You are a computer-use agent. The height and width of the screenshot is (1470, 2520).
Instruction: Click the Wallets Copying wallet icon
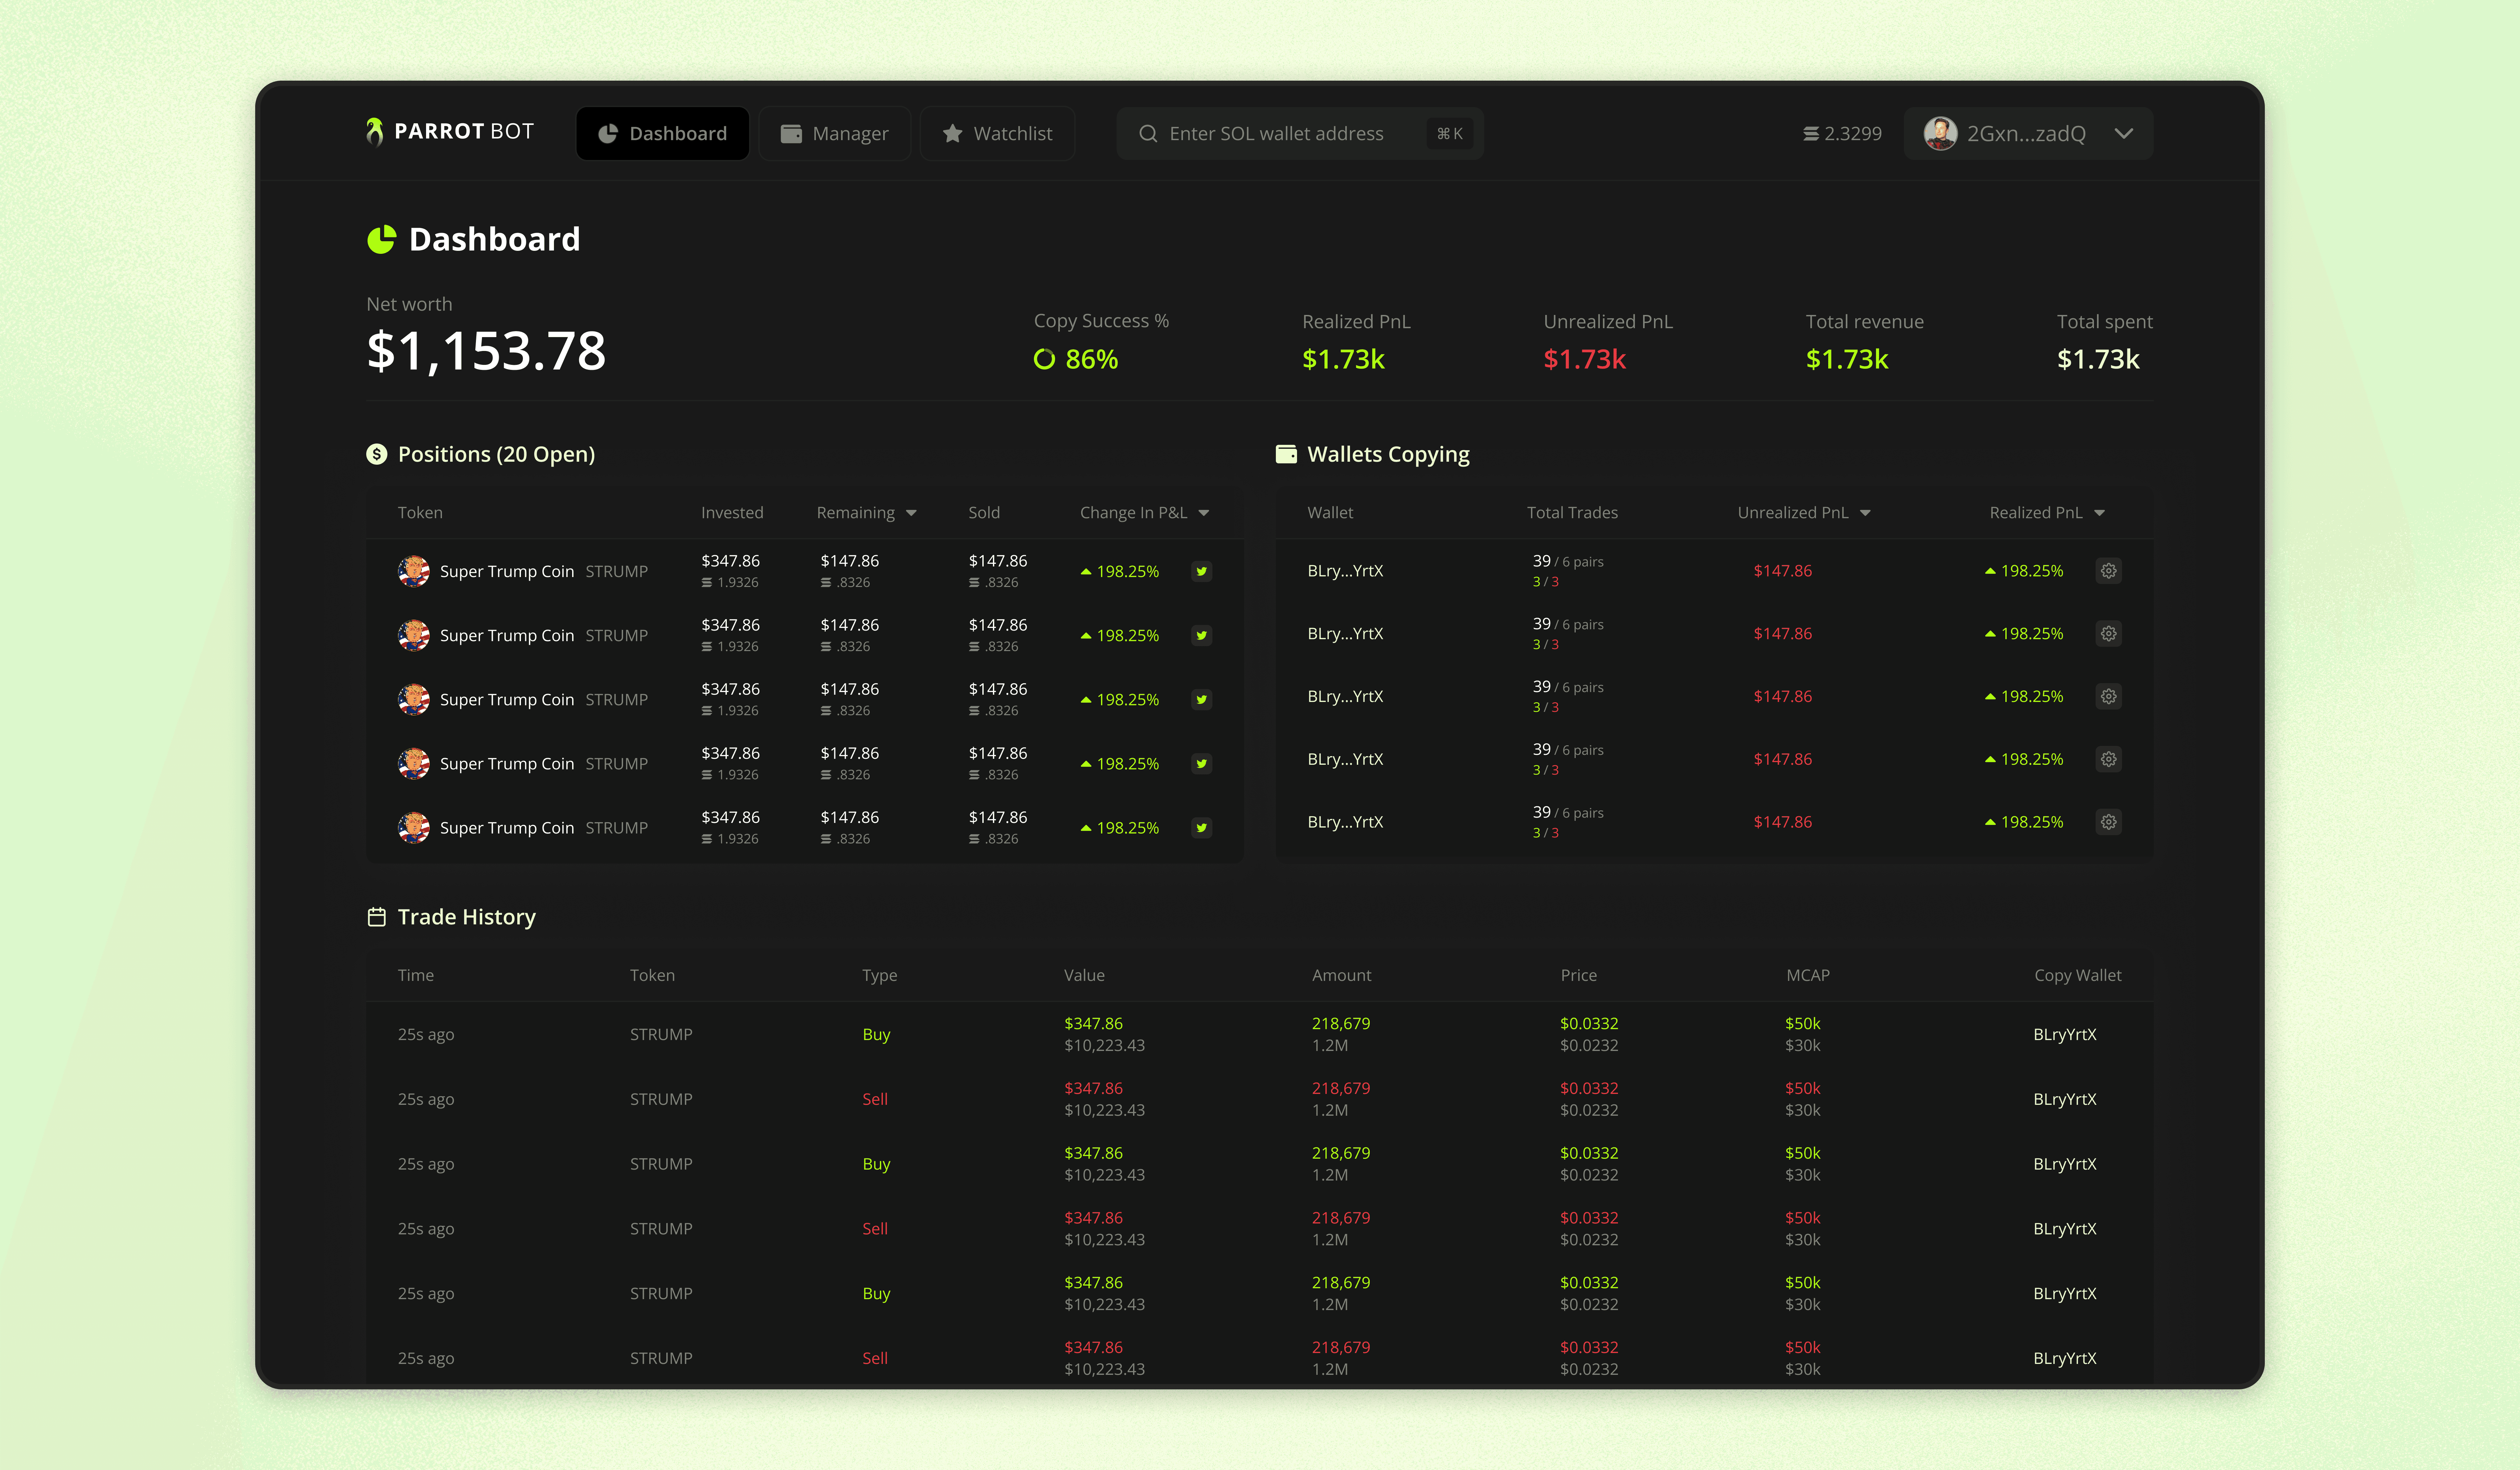point(1286,454)
